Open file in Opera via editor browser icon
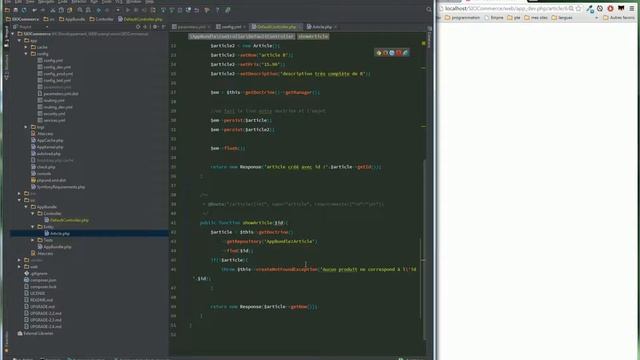640x360 pixels. (399, 53)
